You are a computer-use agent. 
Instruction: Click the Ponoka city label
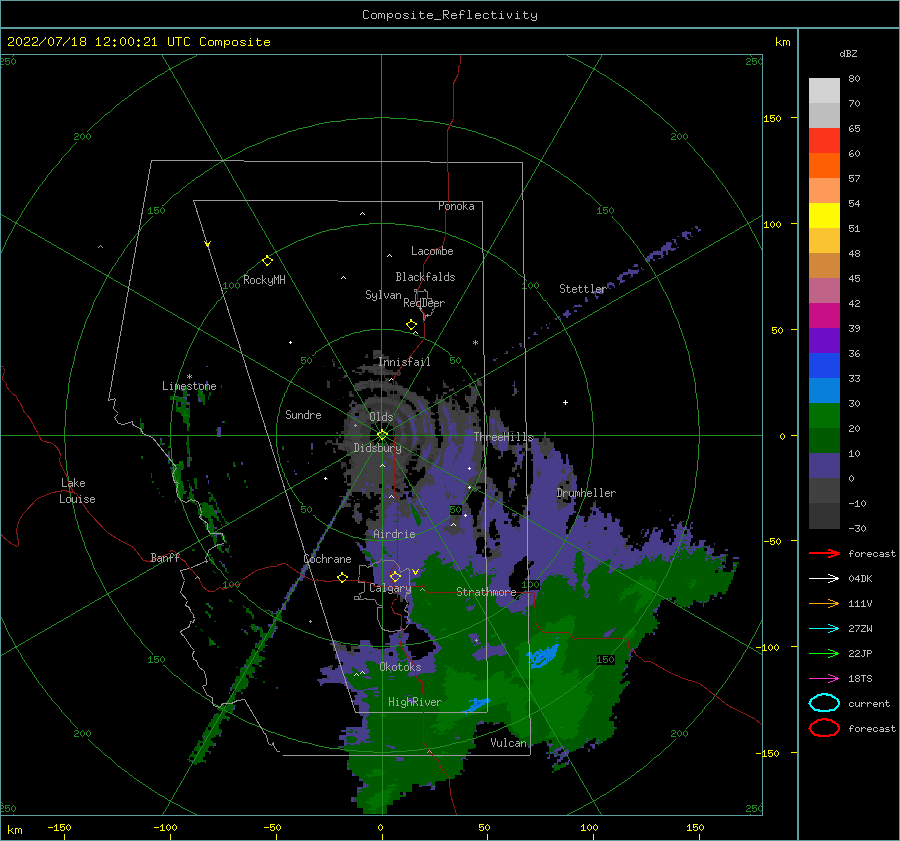(x=456, y=206)
